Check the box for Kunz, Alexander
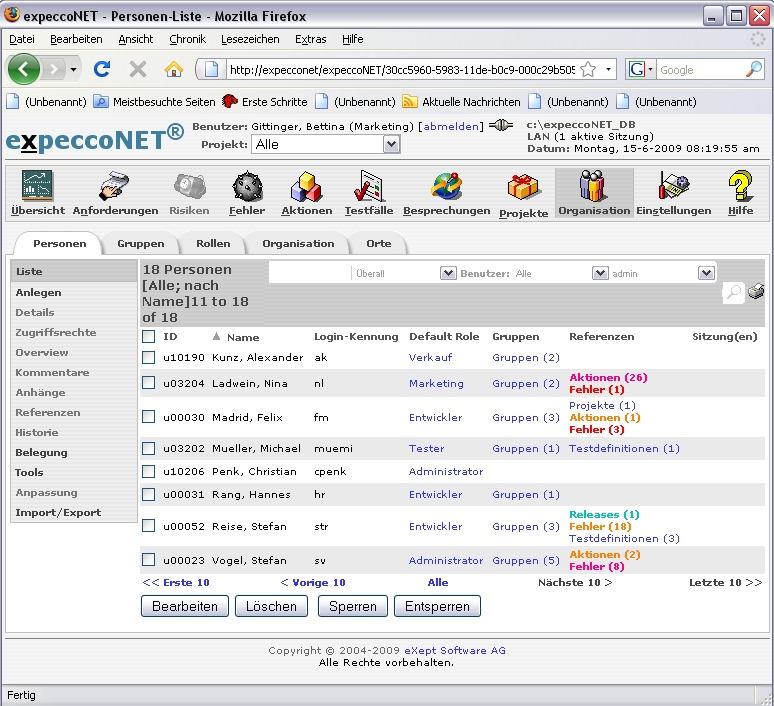Viewport: 774px width, 706px height. pos(148,357)
